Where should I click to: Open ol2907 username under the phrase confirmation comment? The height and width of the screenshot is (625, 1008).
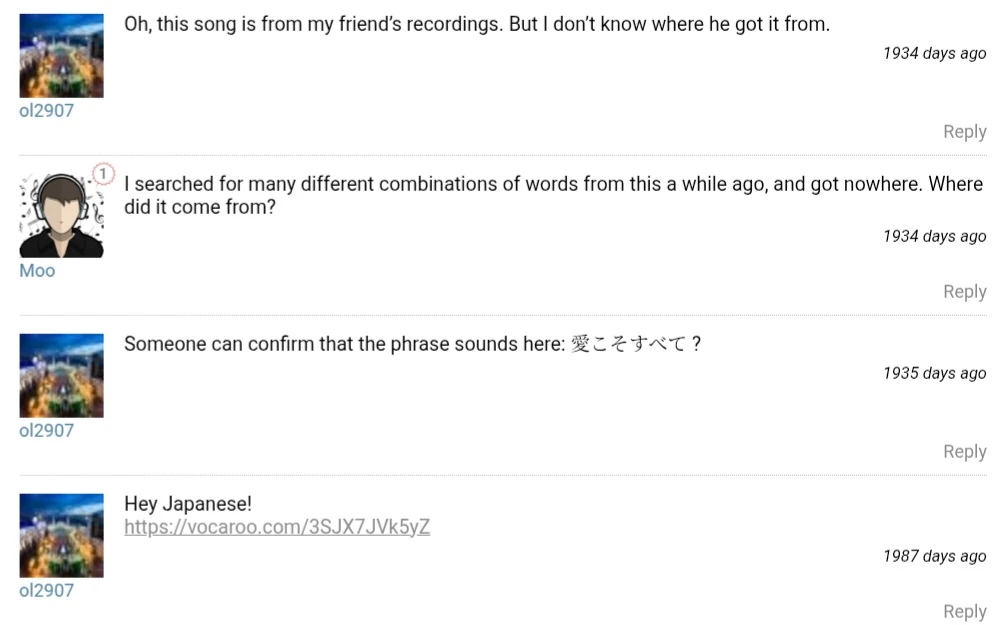click(46, 431)
